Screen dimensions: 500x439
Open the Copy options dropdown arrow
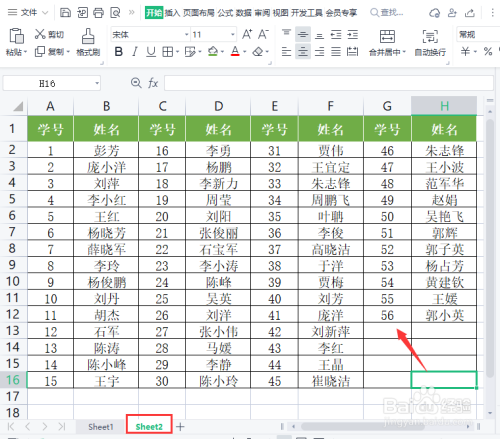click(68, 52)
